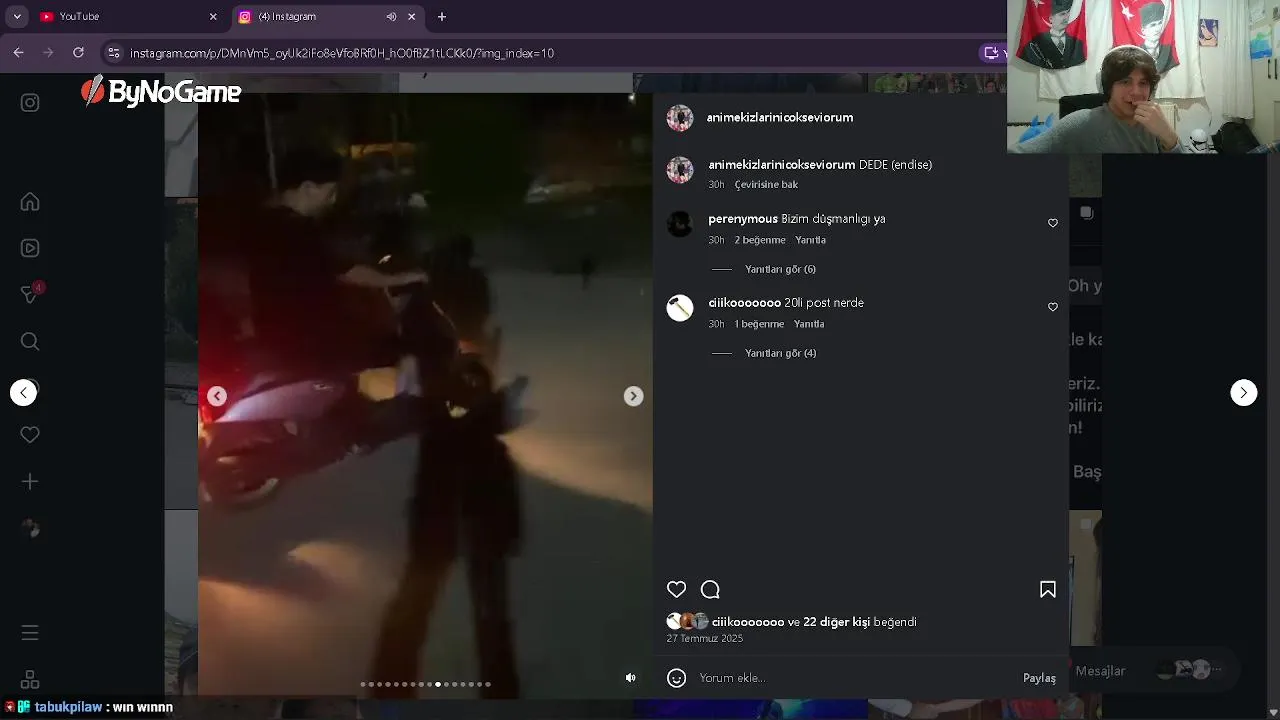The height and width of the screenshot is (720, 1280).
Task: Click the address bar URL
Action: [342, 53]
